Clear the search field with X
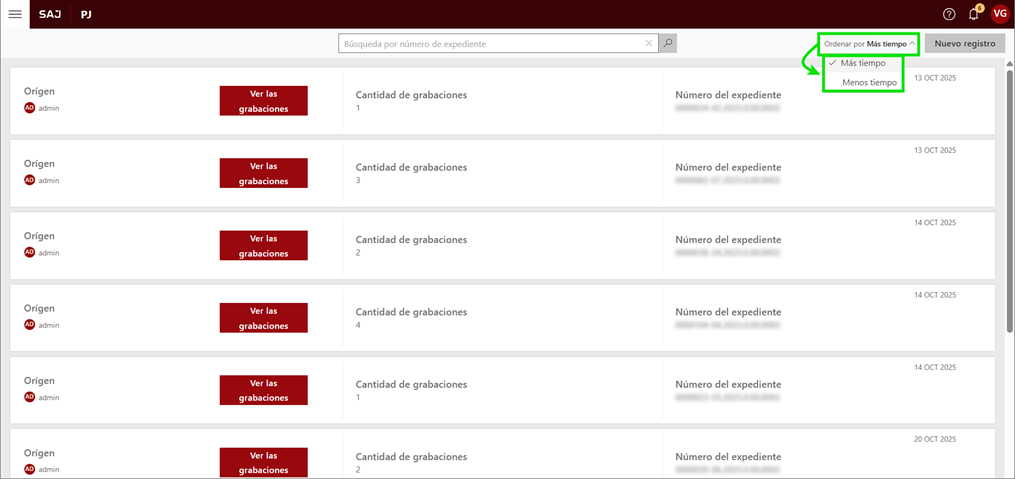This screenshot has height=479, width=1015. [649, 44]
